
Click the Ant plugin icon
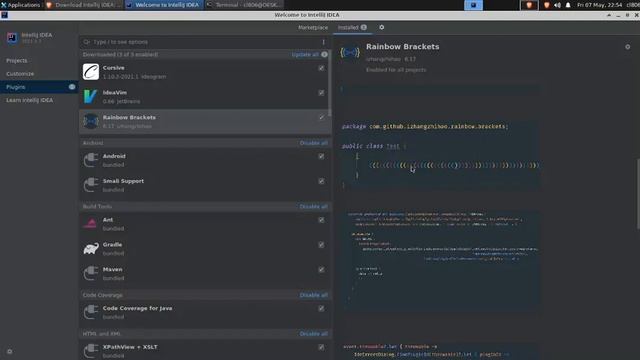(x=91, y=224)
